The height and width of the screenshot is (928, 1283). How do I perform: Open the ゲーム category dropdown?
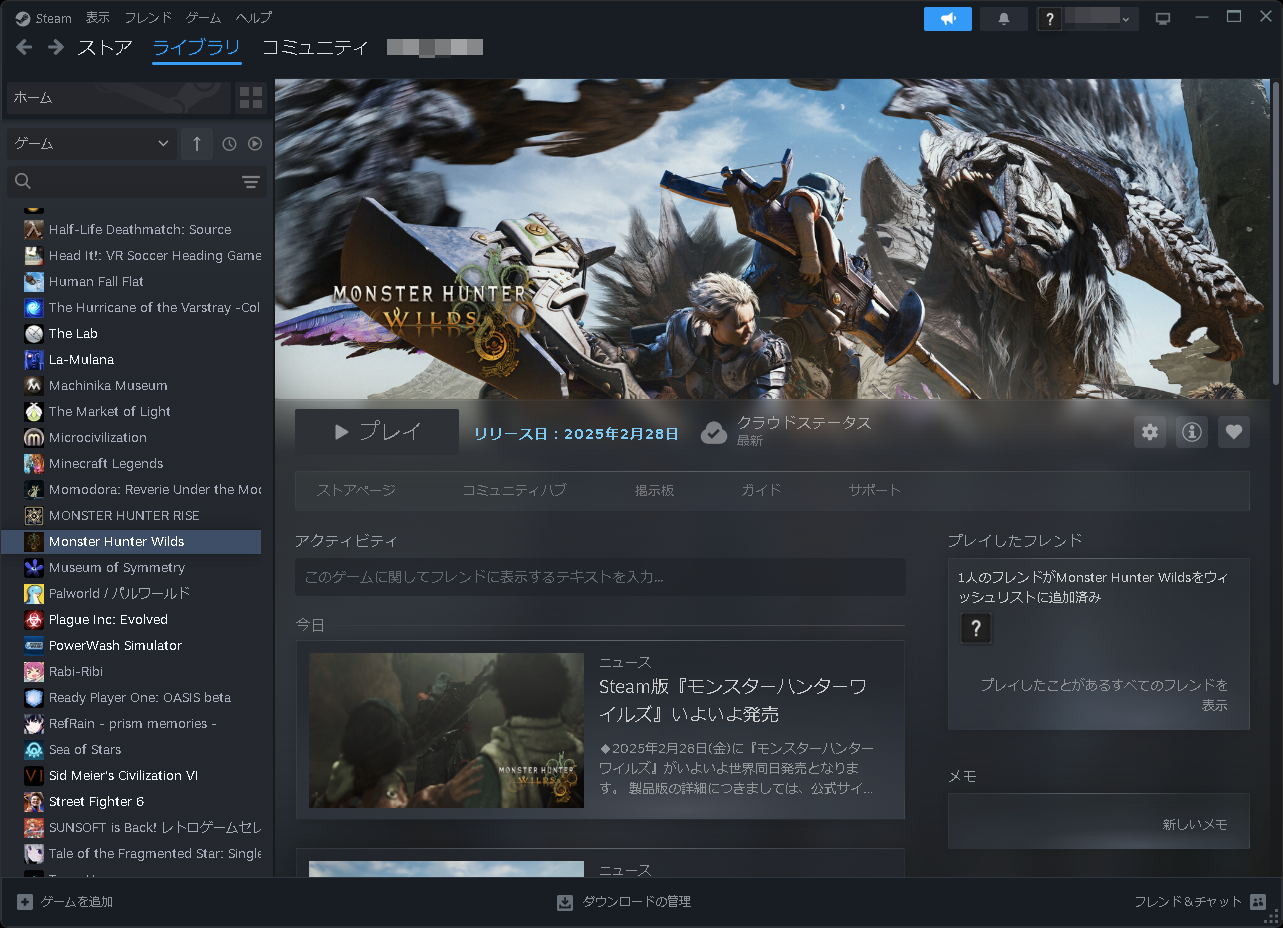pyautogui.click(x=90, y=143)
